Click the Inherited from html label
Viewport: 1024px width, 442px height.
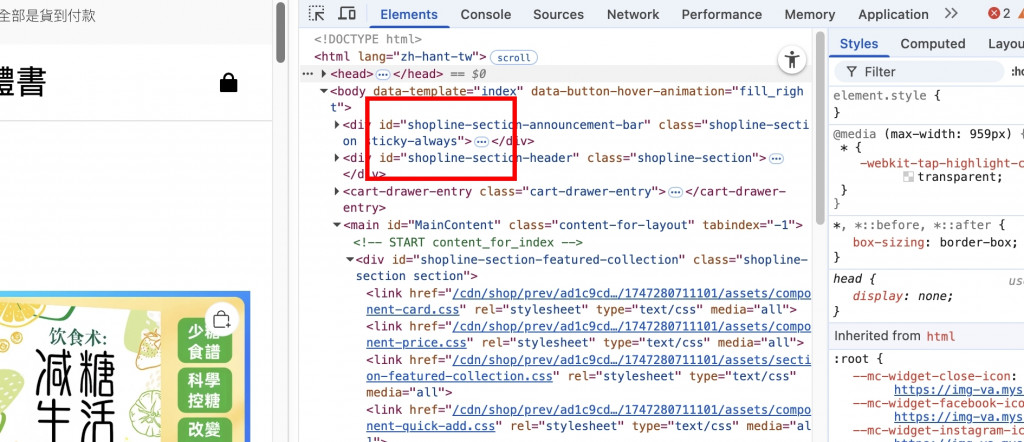click(x=895, y=336)
